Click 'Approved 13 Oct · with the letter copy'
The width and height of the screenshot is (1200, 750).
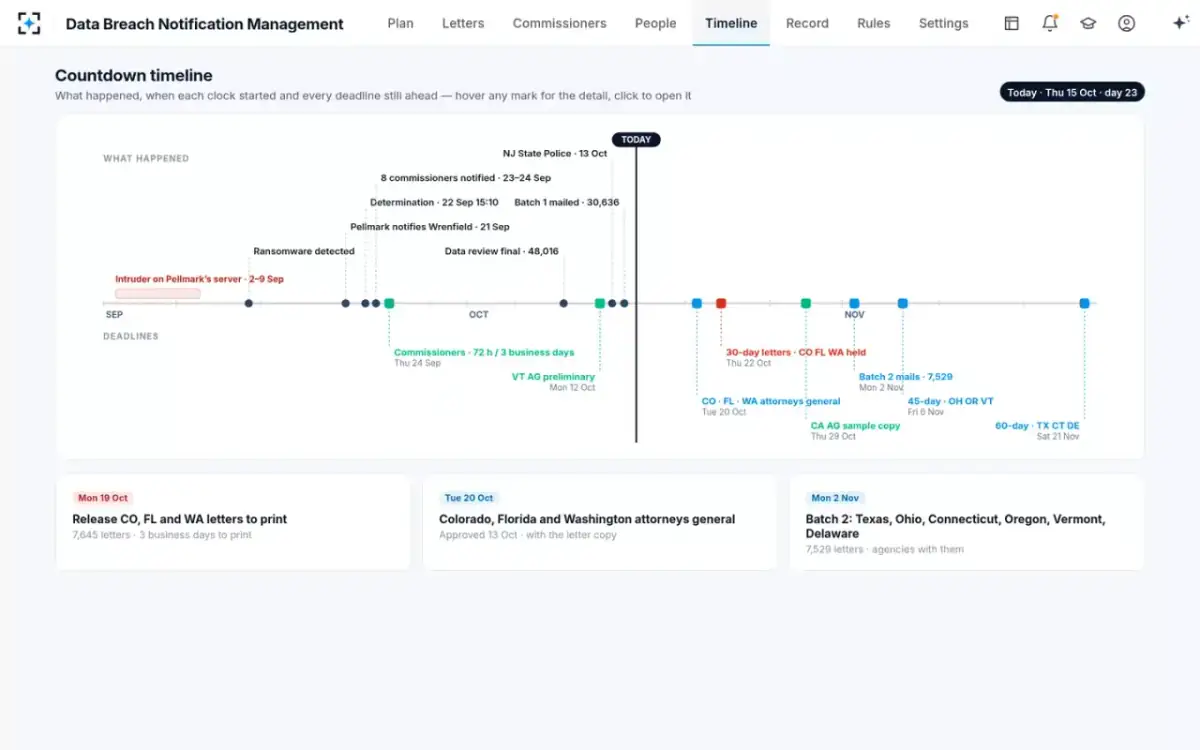(x=528, y=535)
